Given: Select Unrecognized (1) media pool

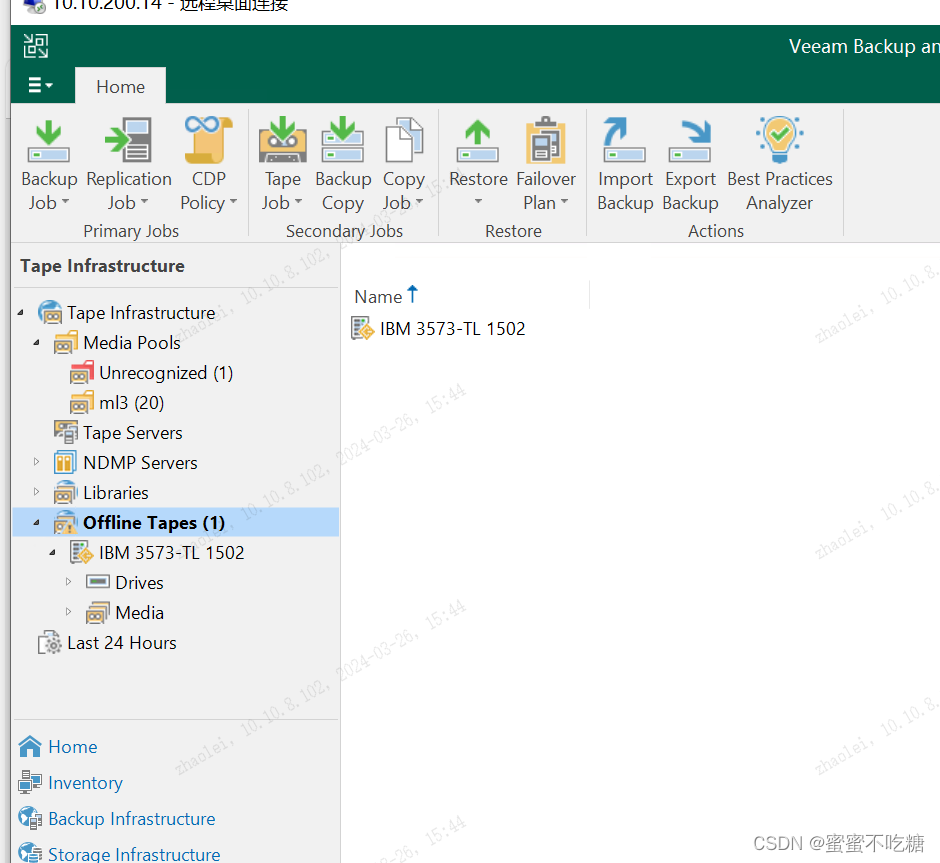Looking at the screenshot, I should tap(166, 373).
